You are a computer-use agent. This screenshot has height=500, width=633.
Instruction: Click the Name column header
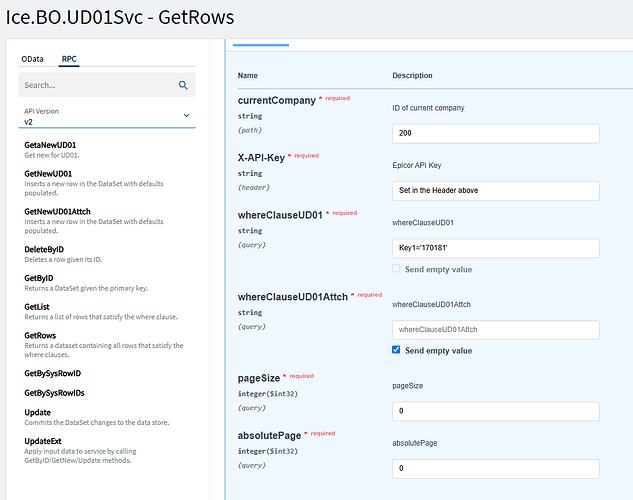click(x=247, y=75)
